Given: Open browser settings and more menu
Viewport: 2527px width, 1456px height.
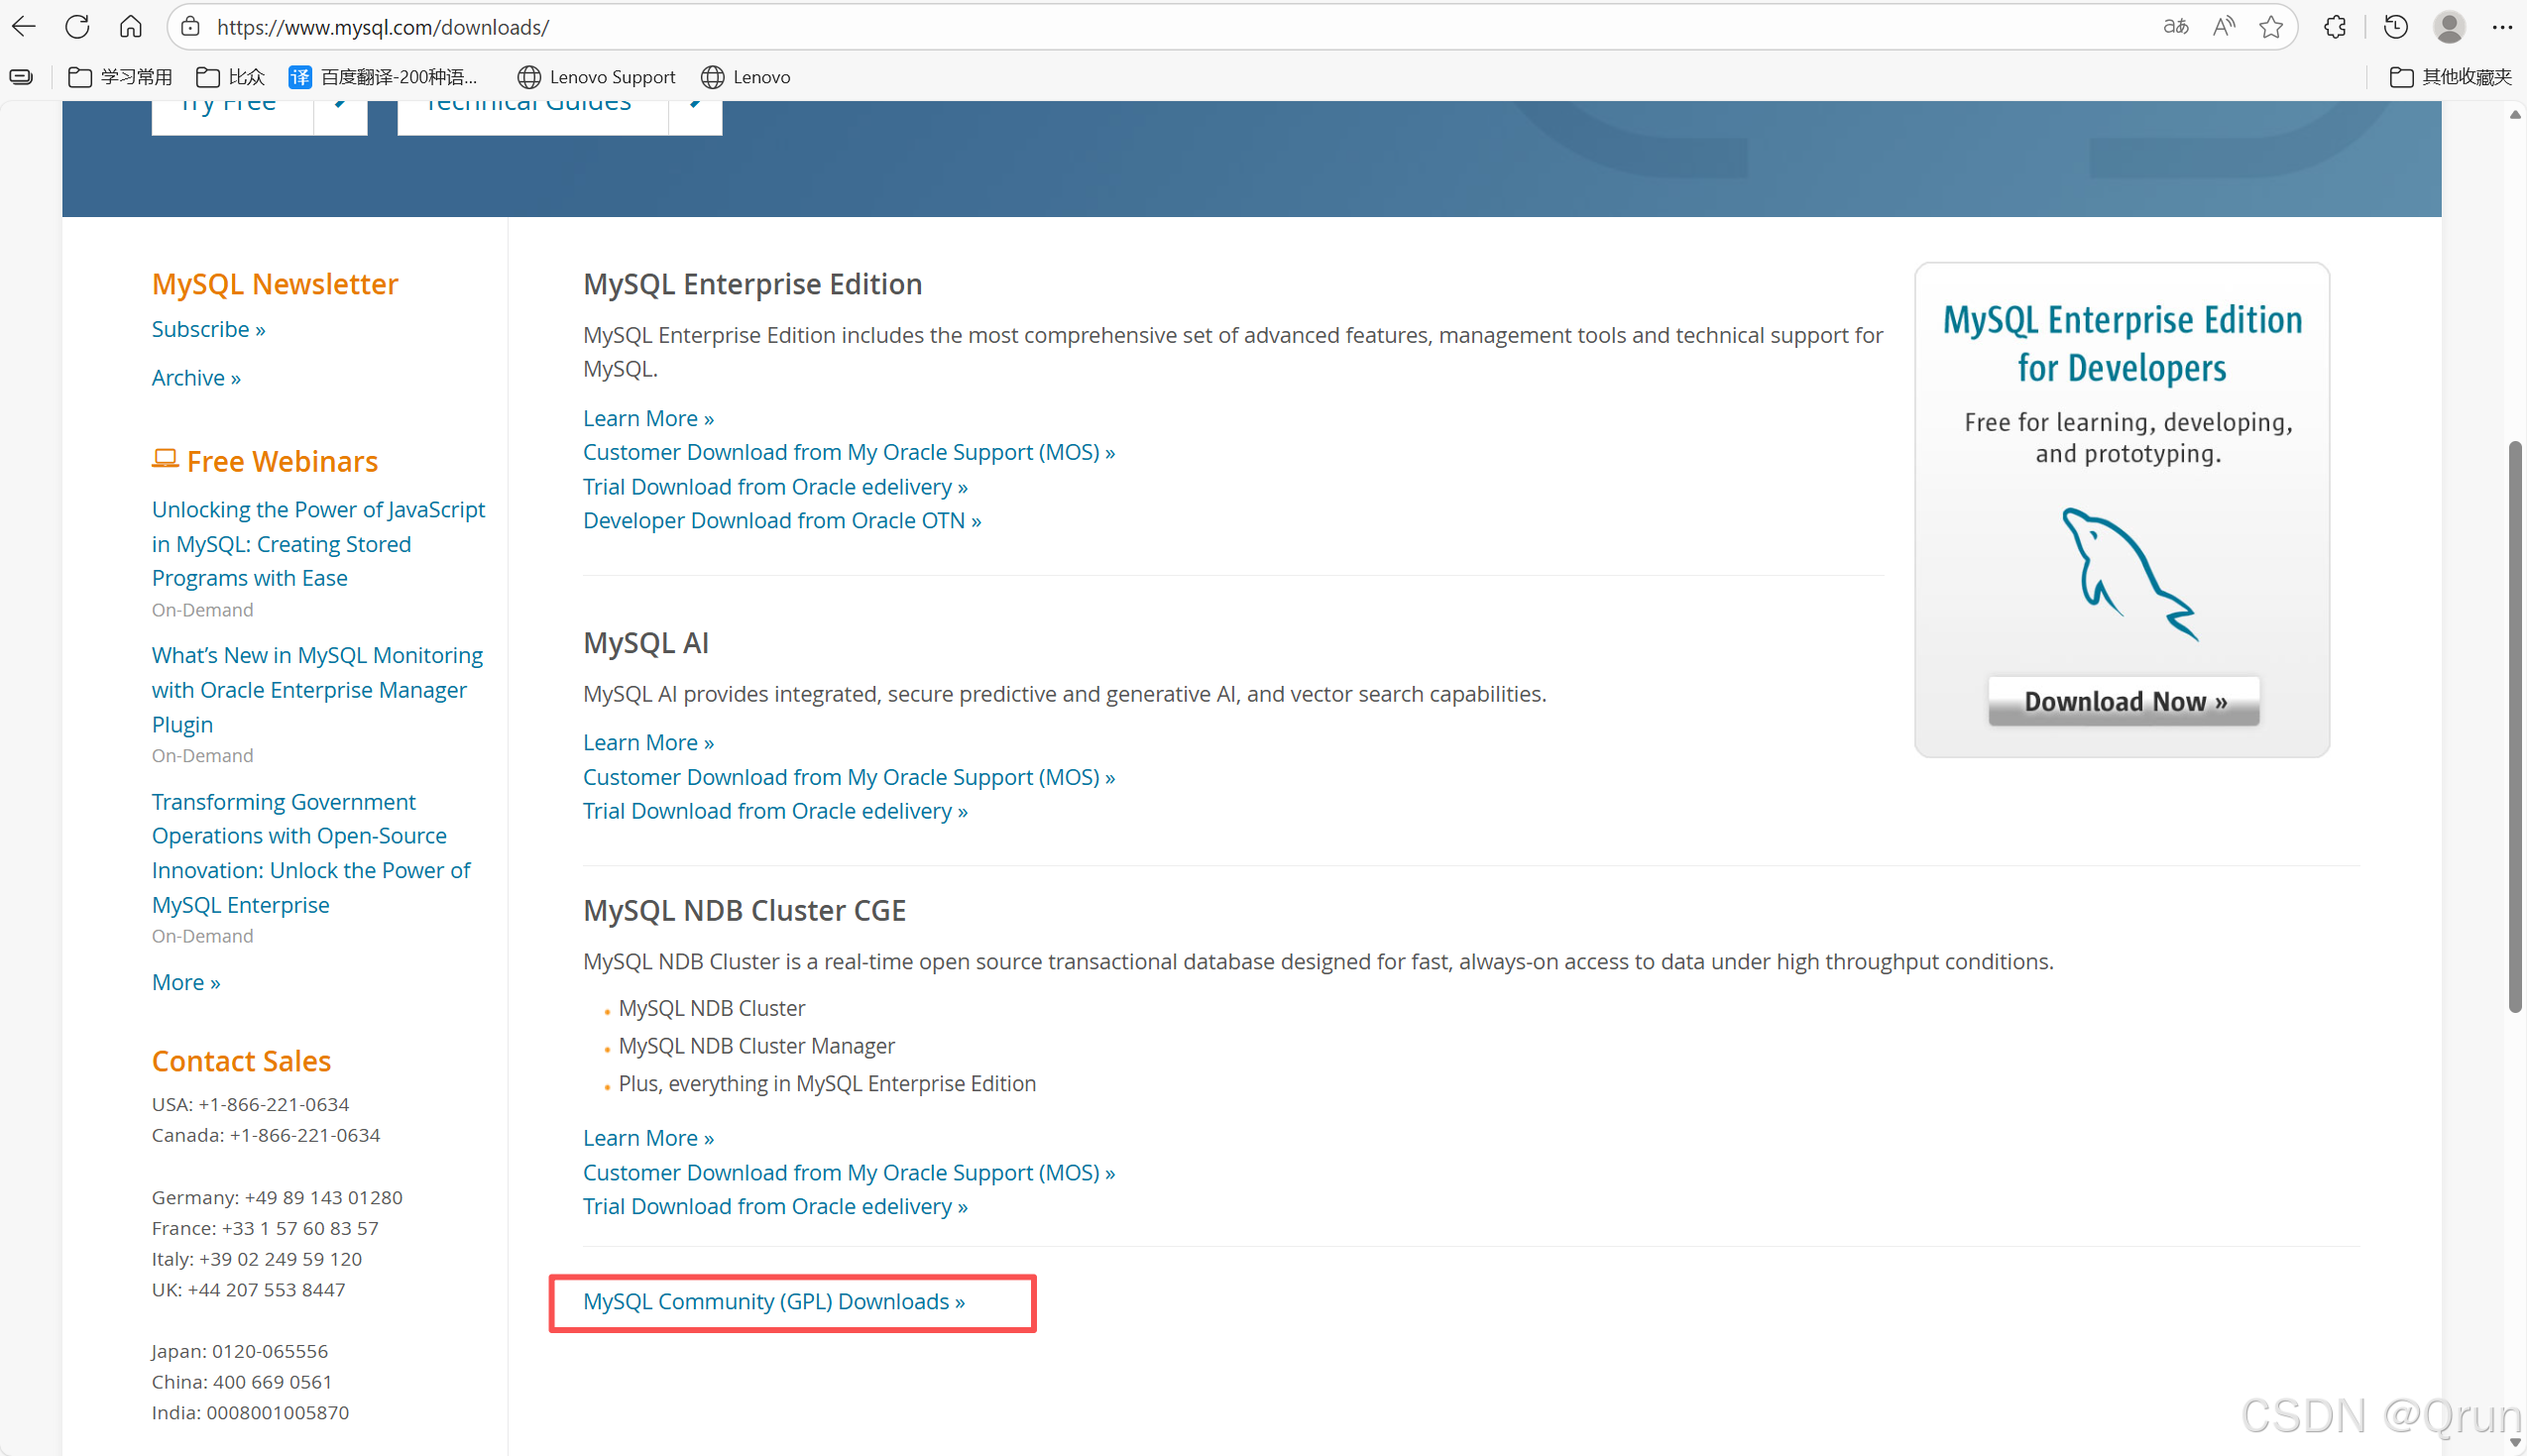Looking at the screenshot, I should click(2502, 27).
